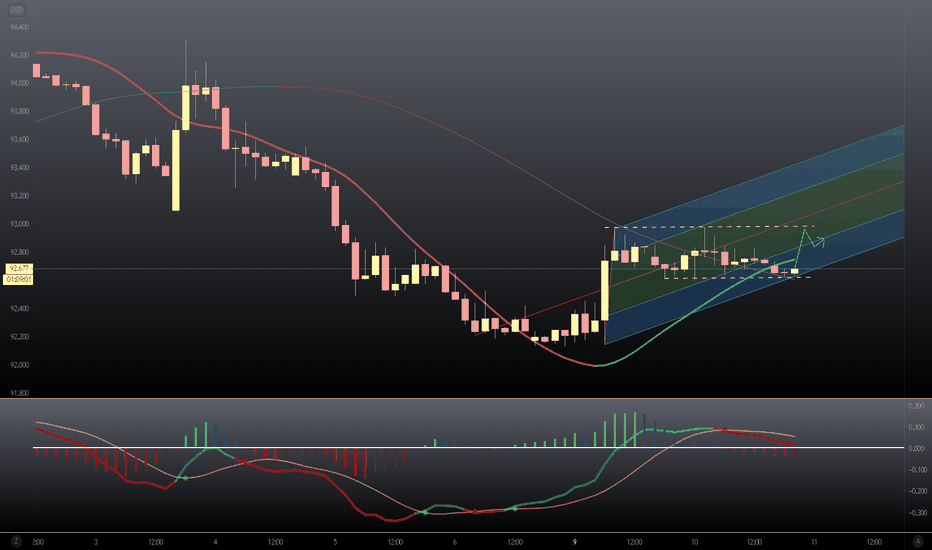
Task: Click the 0.100 indicator scale label
Action: coord(916,428)
